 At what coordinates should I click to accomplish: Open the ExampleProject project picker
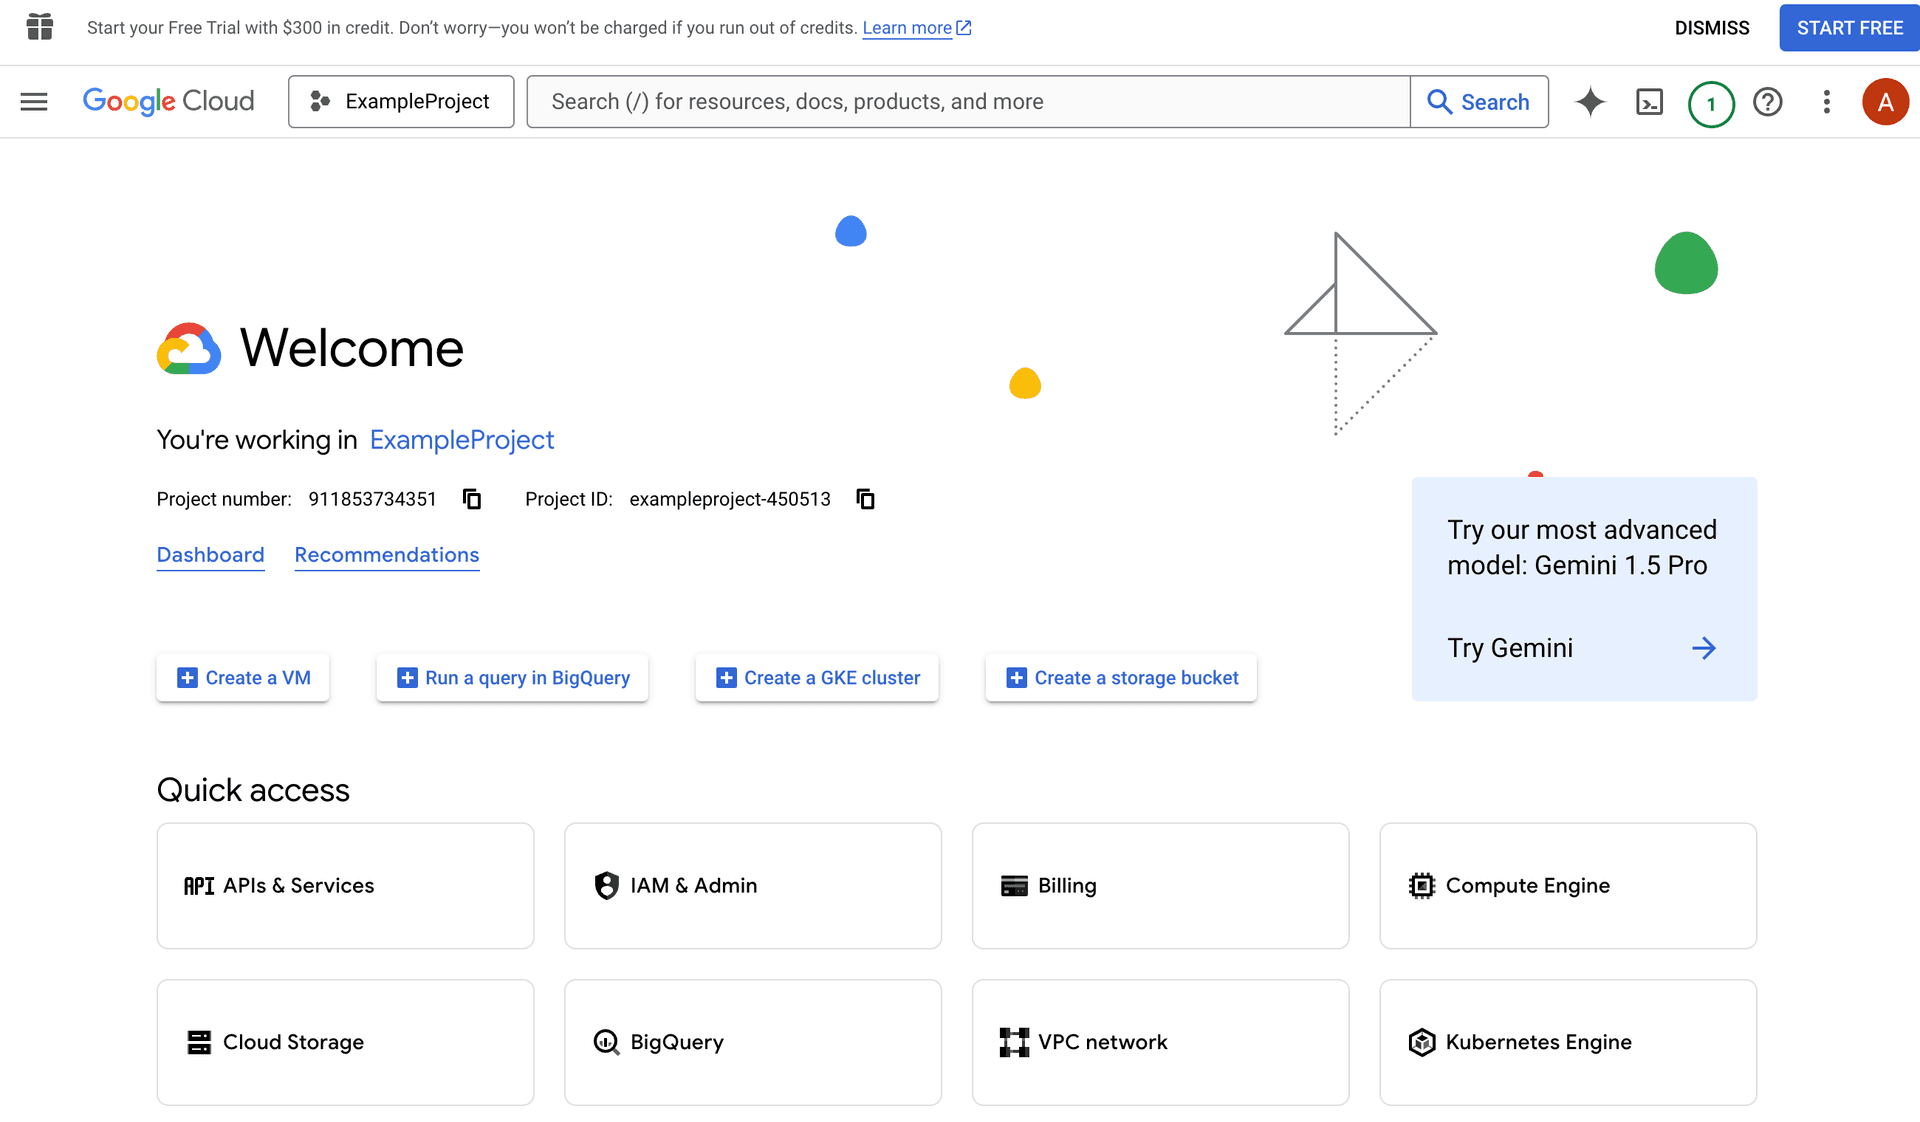401,101
